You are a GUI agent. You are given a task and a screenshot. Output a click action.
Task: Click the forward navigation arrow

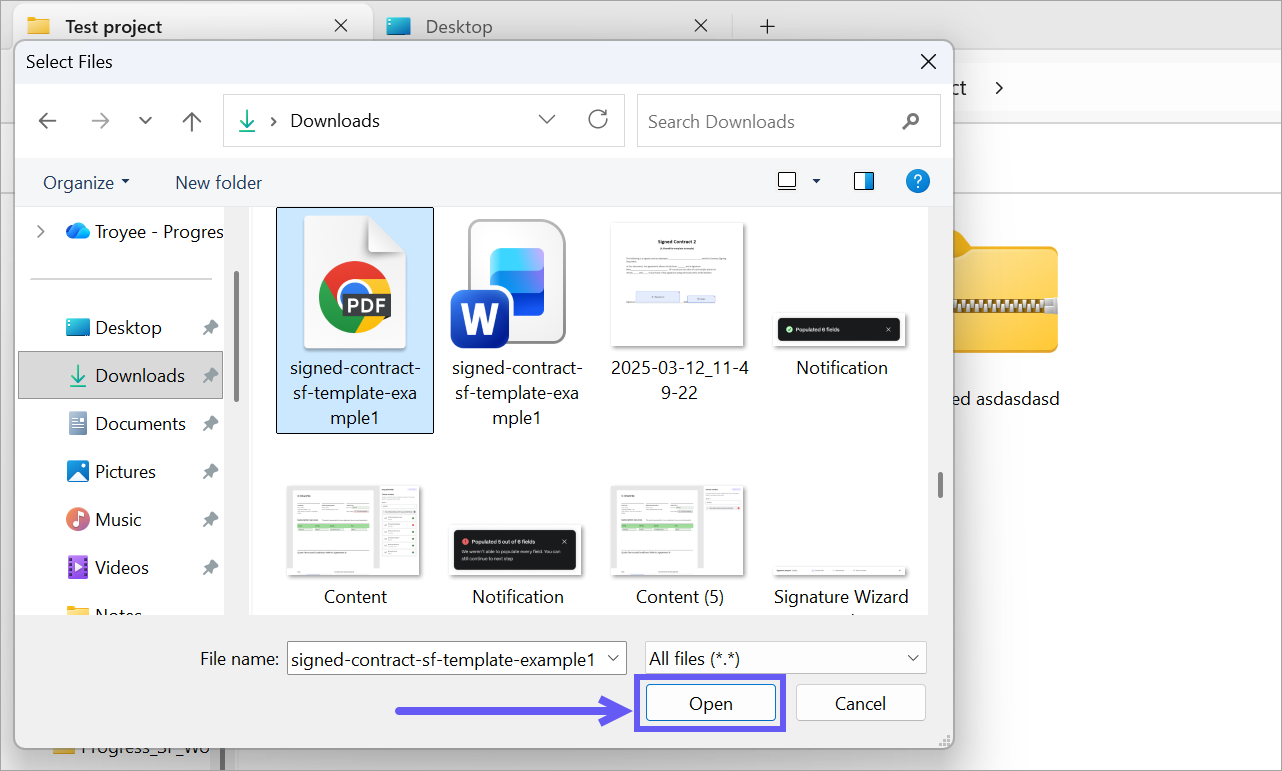(99, 120)
